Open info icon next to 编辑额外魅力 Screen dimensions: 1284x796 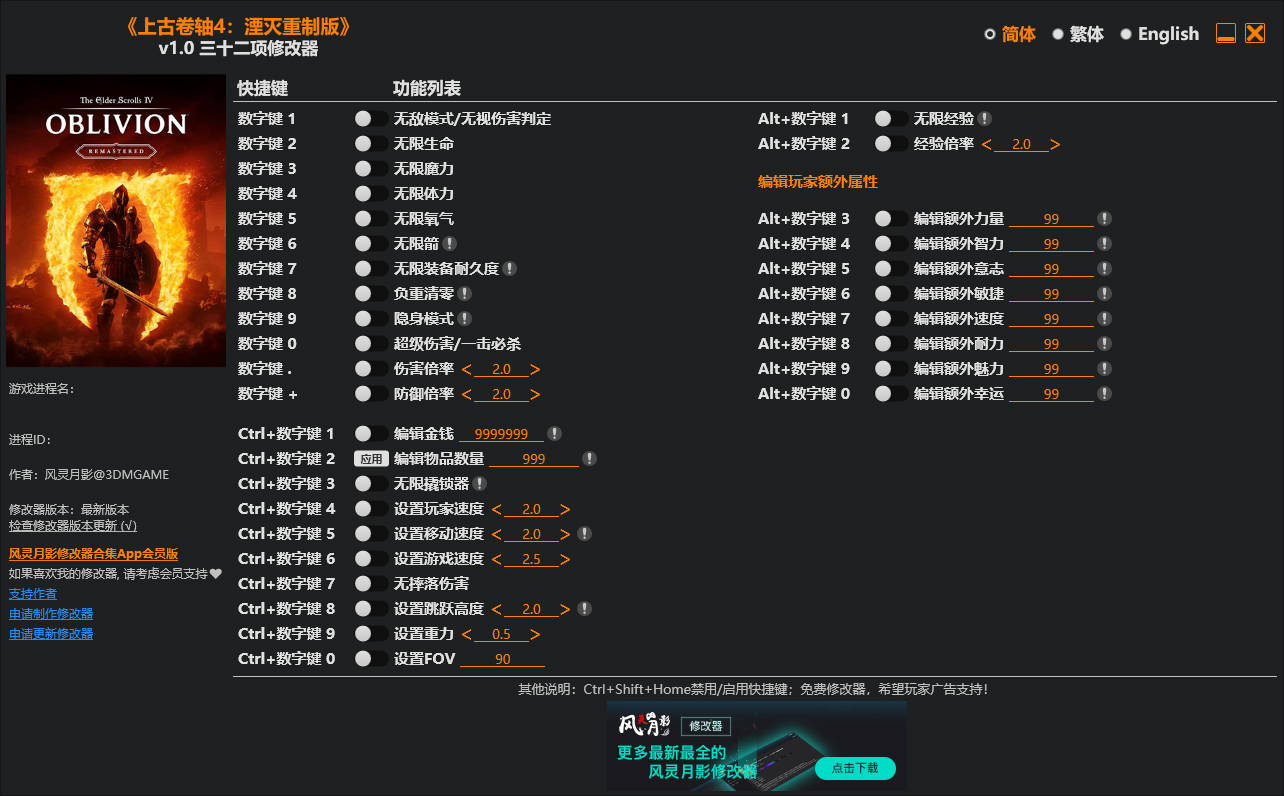tap(1104, 368)
